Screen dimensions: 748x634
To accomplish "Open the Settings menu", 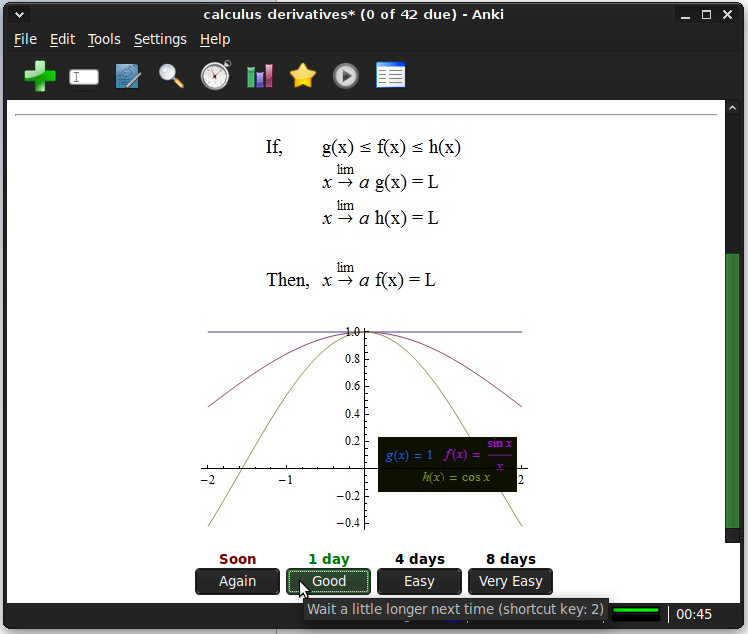I will point(160,39).
